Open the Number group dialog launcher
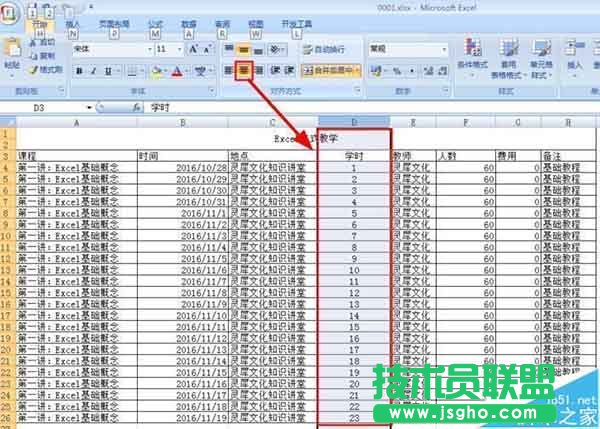 pos(445,90)
